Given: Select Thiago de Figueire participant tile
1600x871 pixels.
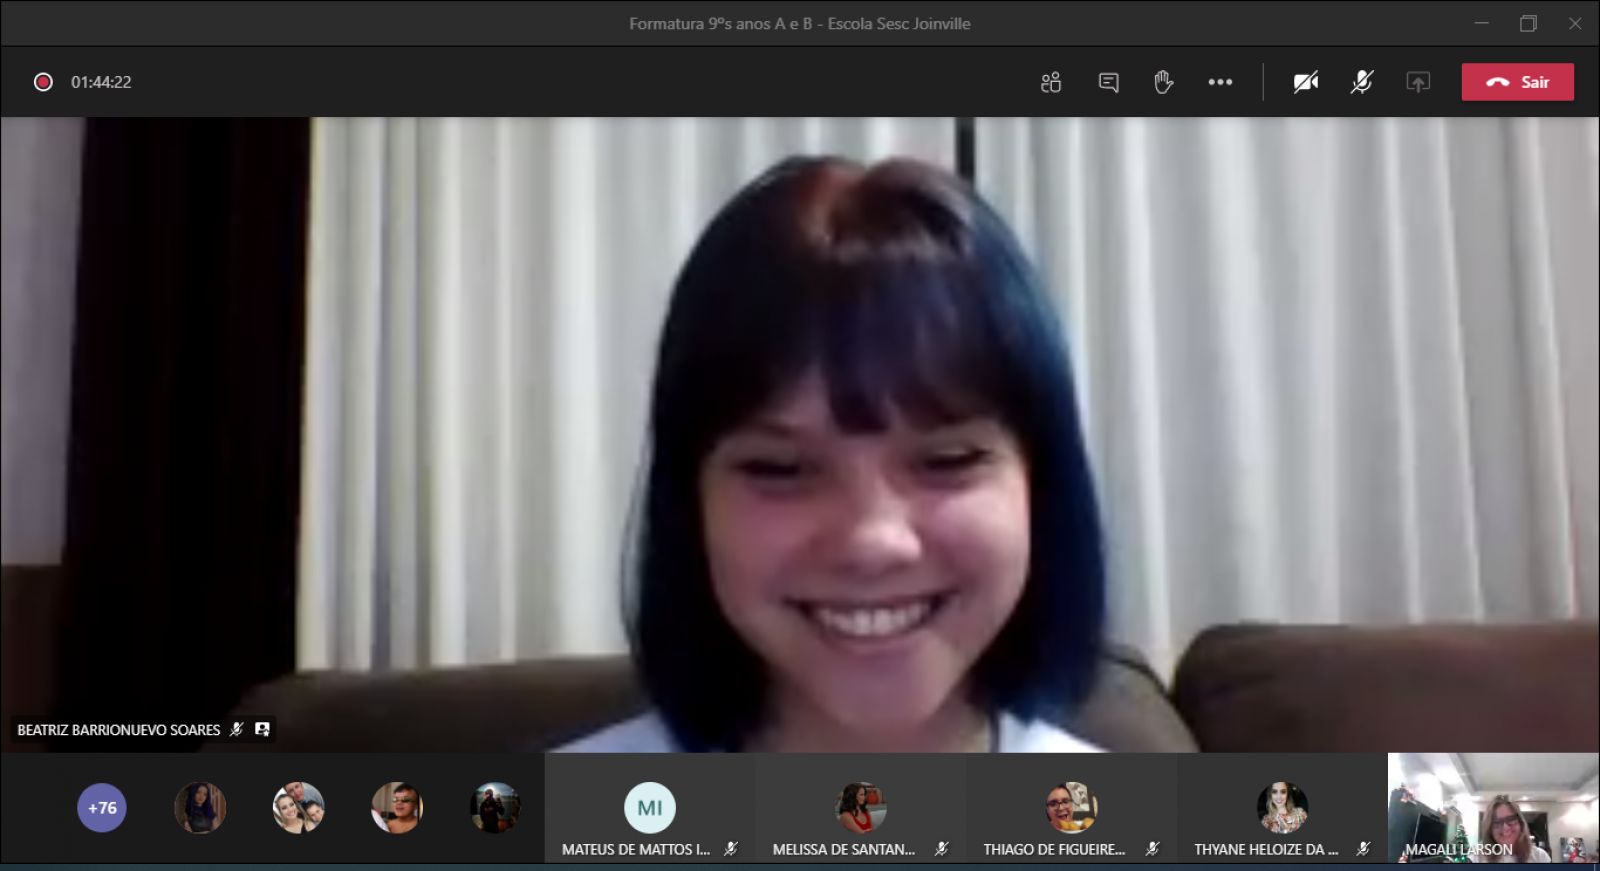Looking at the screenshot, I should (1071, 808).
